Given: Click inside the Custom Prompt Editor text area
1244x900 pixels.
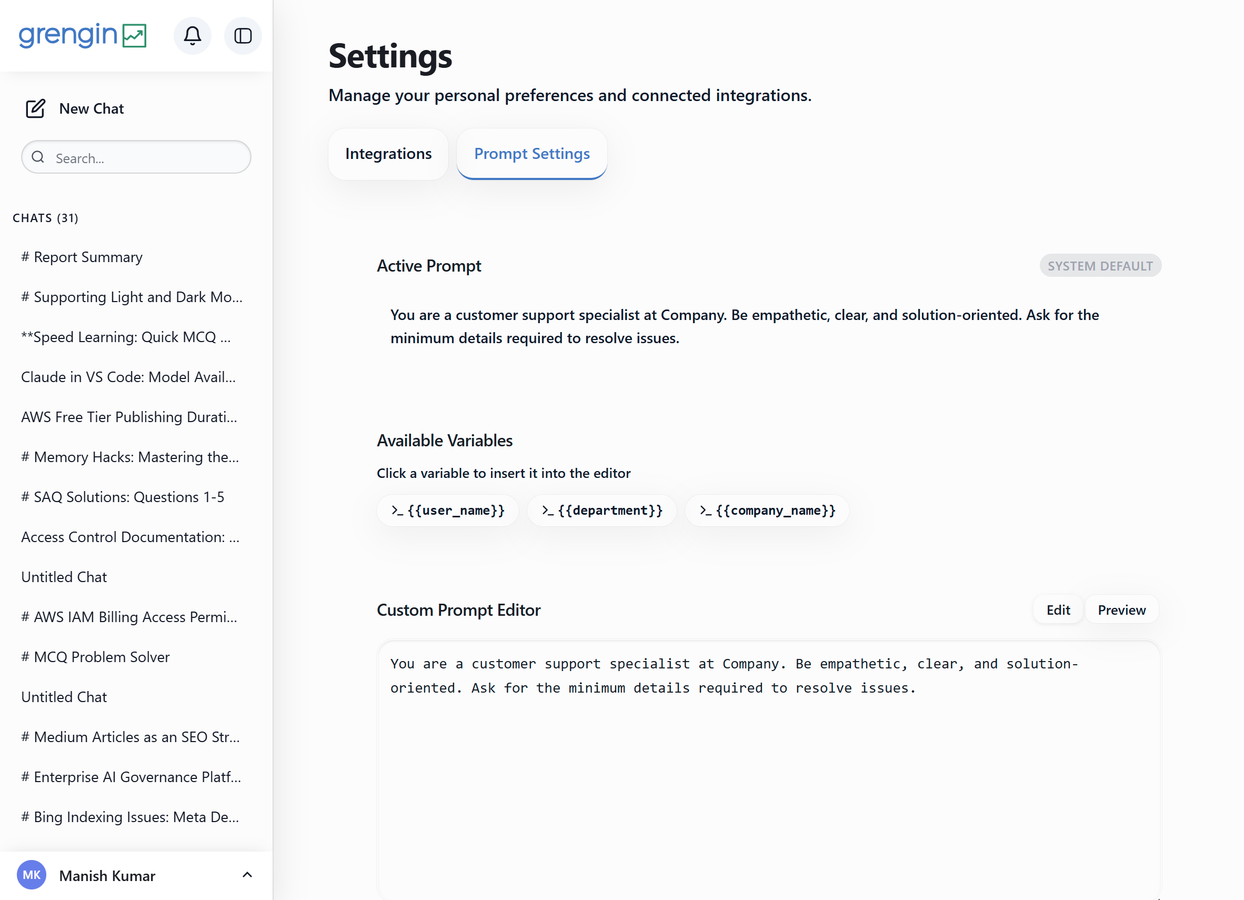Looking at the screenshot, I should [768, 770].
